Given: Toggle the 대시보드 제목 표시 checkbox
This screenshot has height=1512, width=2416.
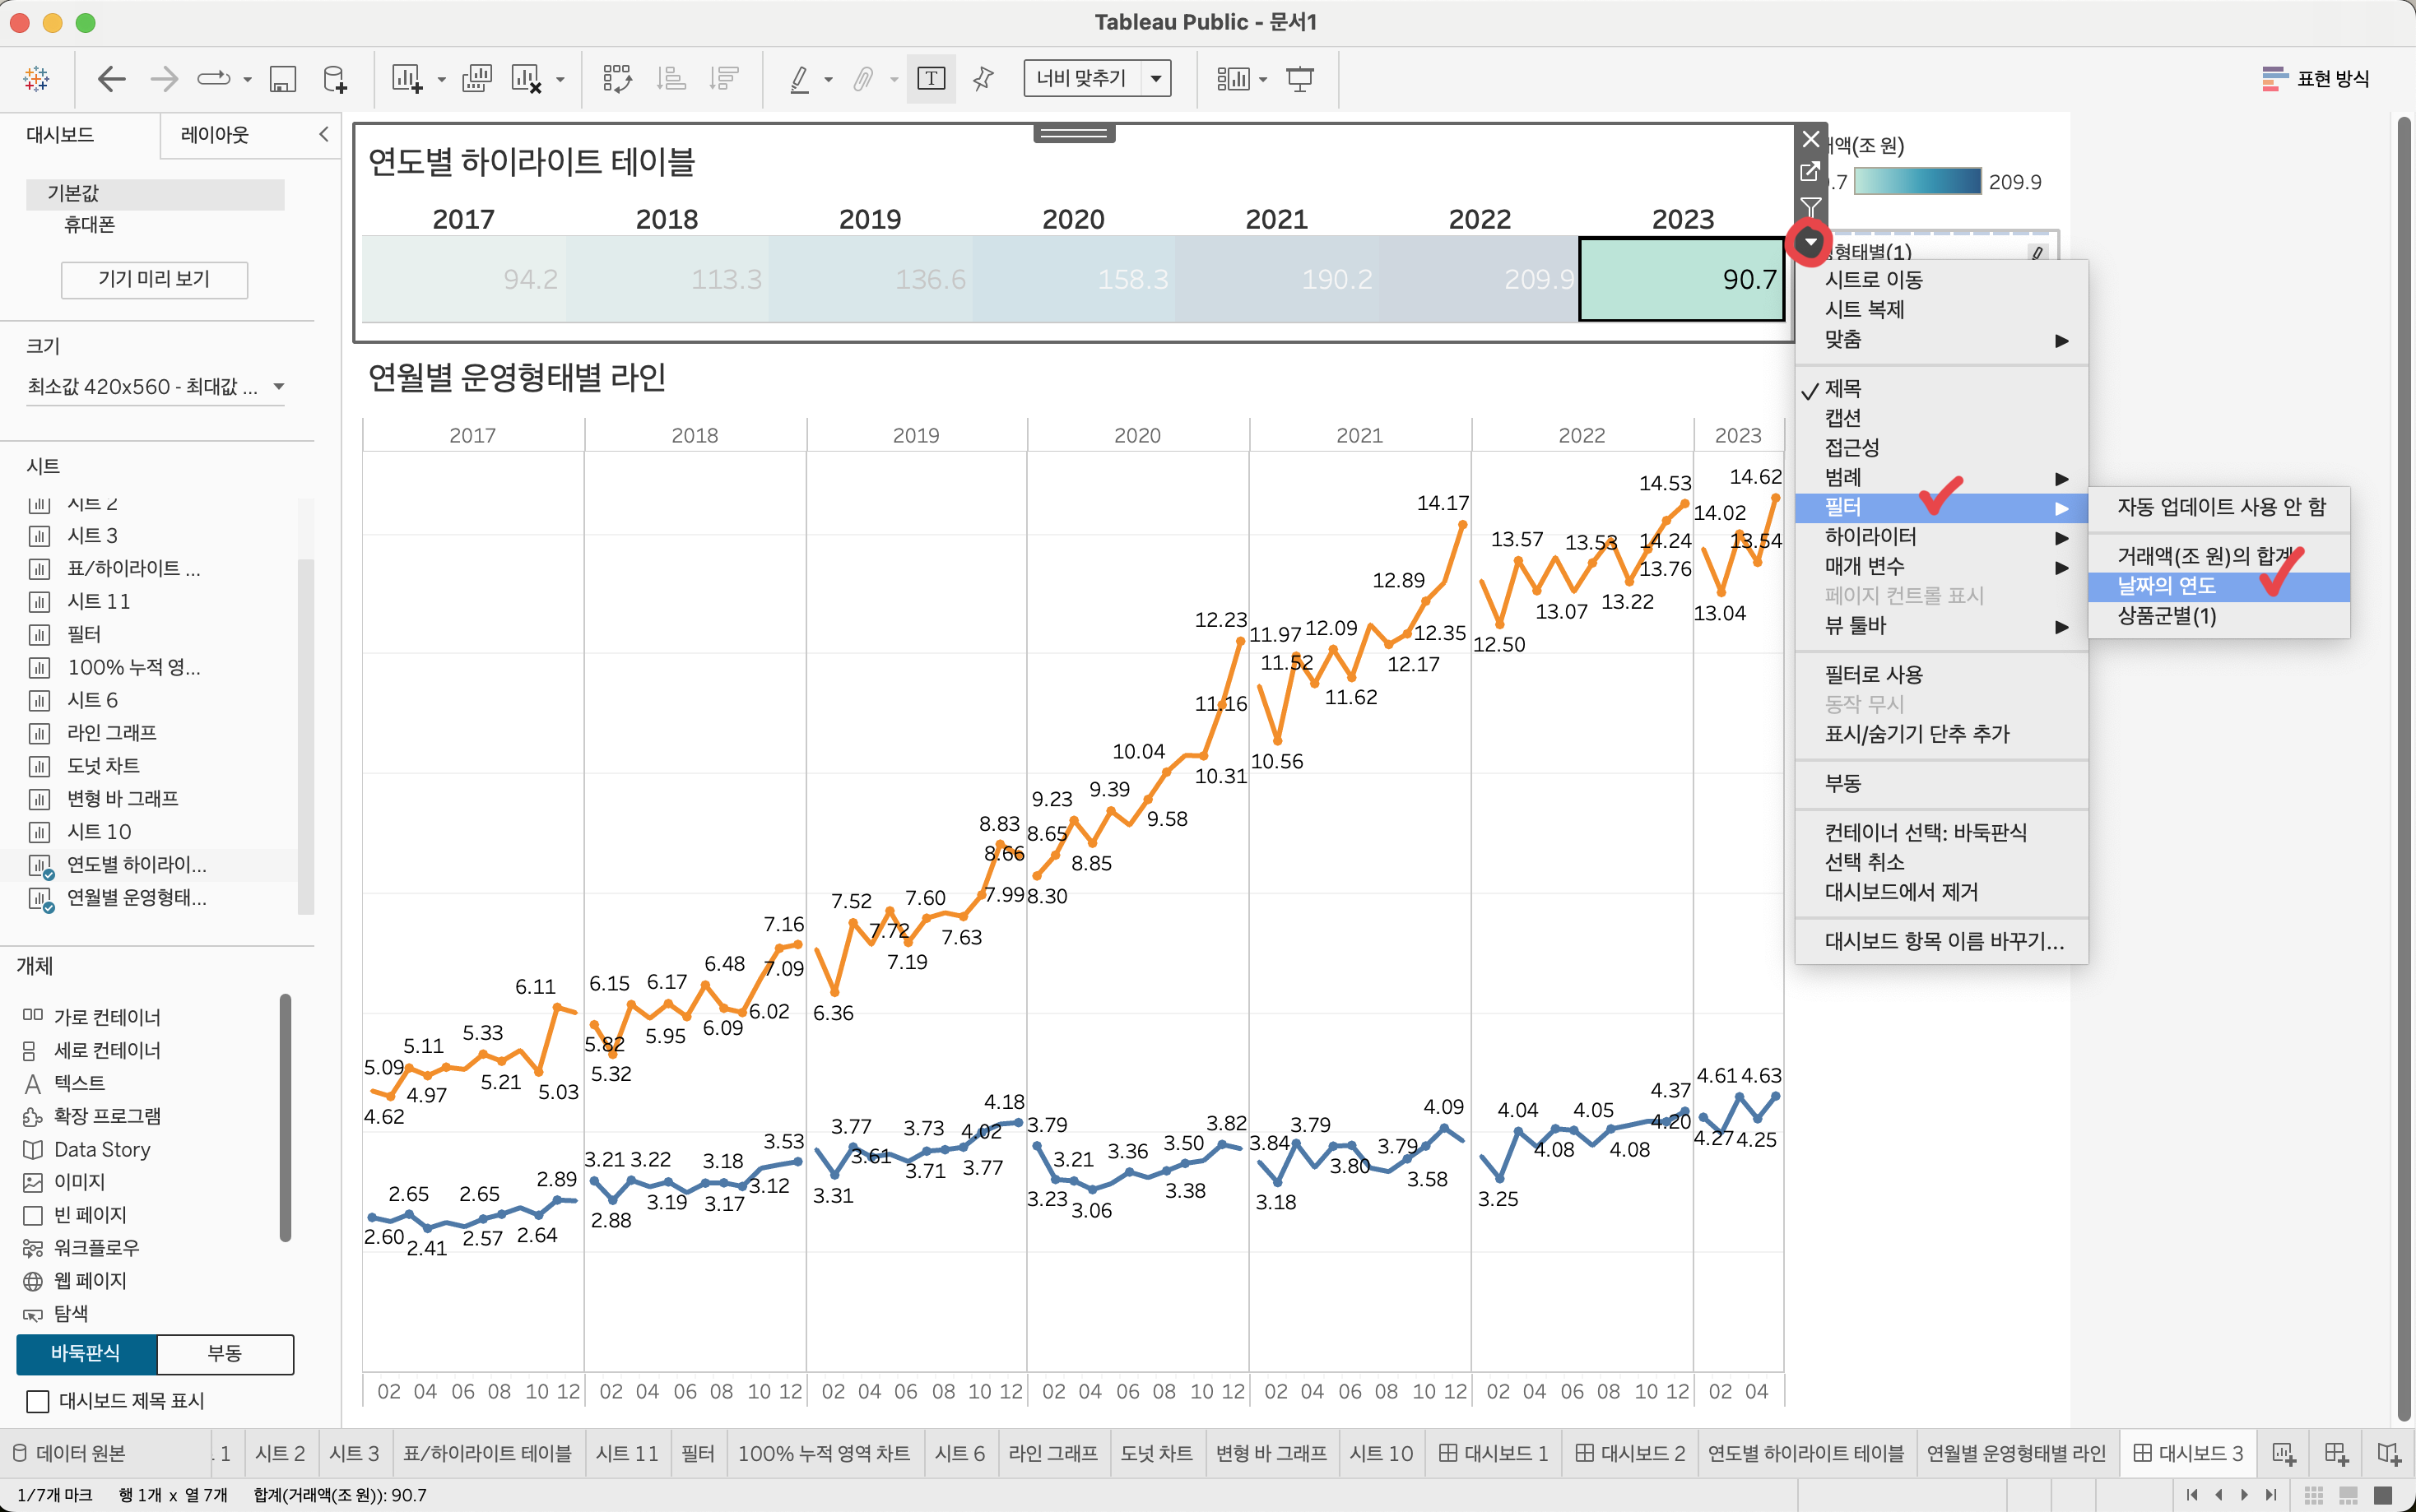Looking at the screenshot, I should pos(38,1401).
